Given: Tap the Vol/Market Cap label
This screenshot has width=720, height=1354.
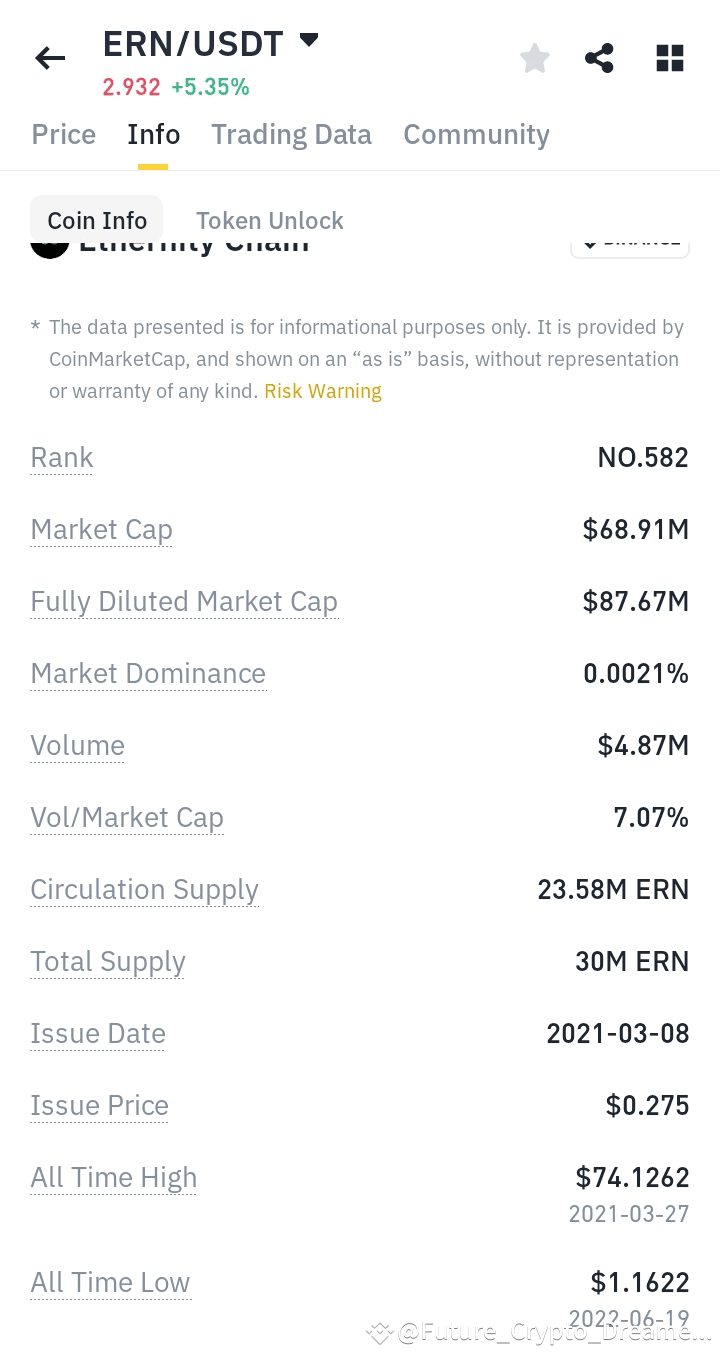Looking at the screenshot, I should click(x=127, y=818).
